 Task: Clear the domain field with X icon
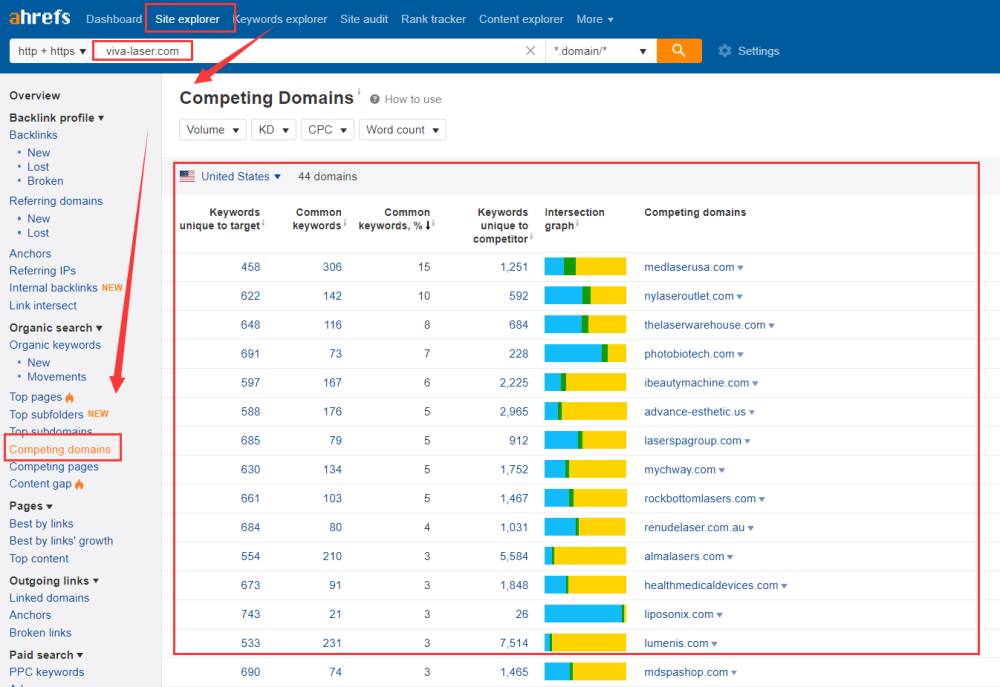click(530, 51)
